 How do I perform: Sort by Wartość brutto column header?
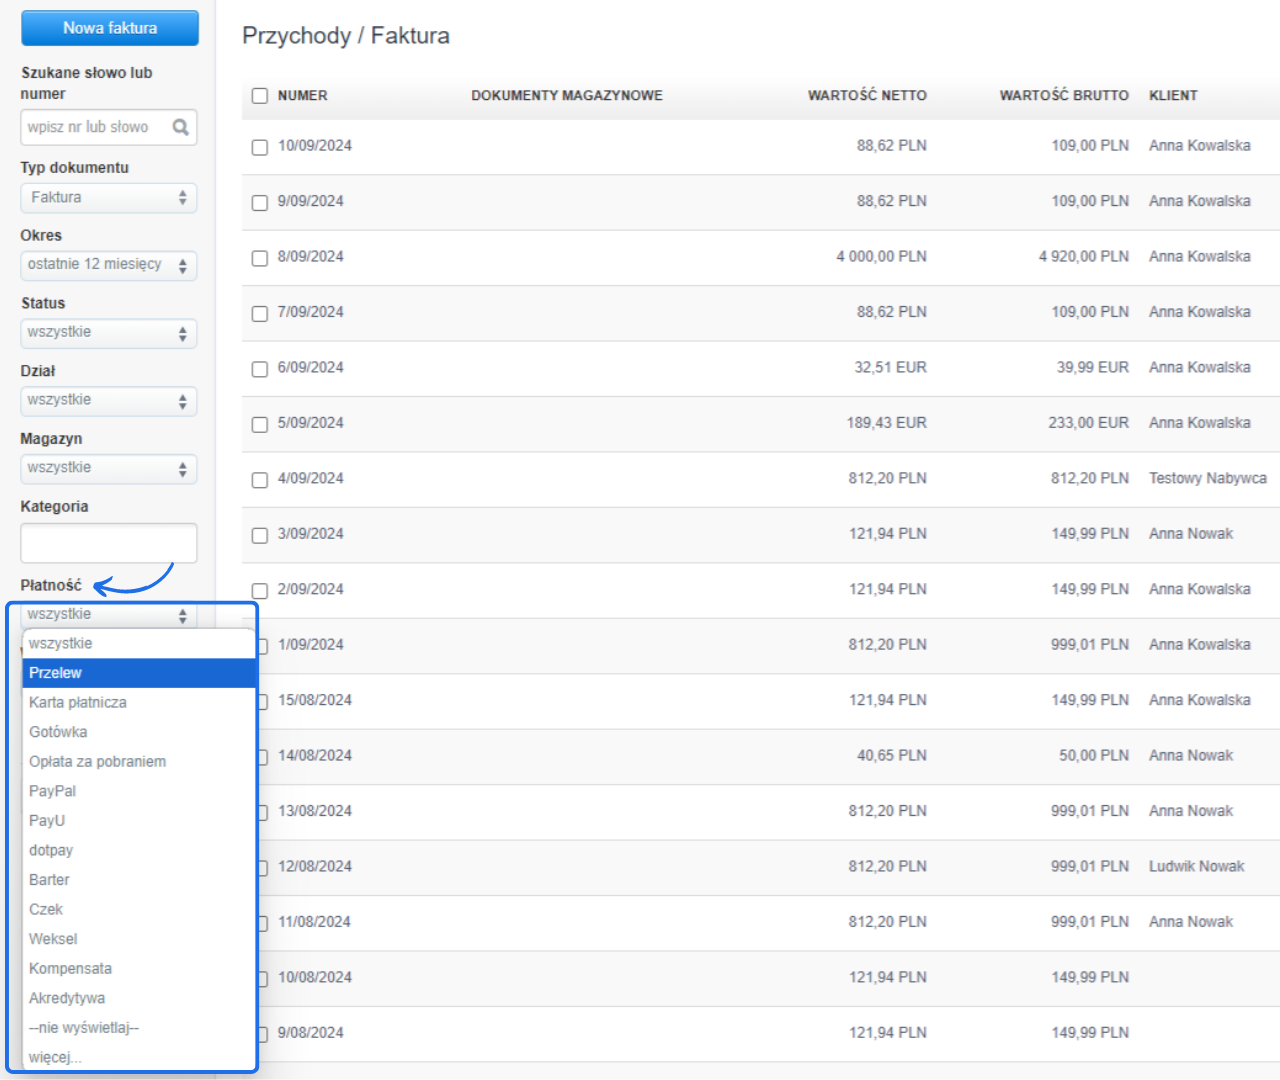[1063, 96]
